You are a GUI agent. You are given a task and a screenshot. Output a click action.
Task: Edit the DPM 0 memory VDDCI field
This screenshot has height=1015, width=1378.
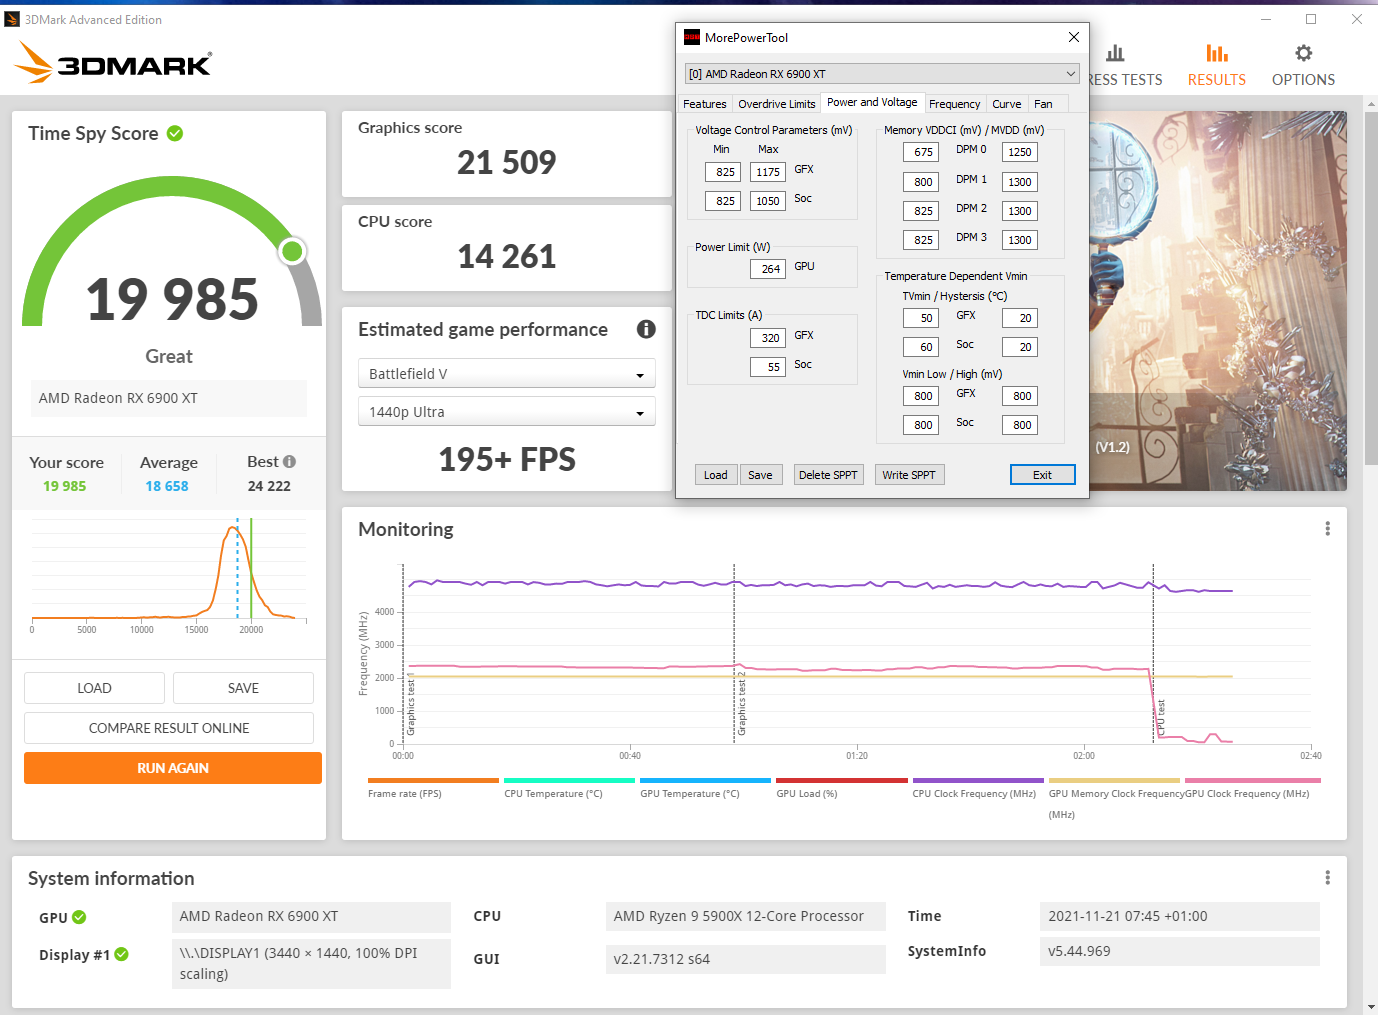(x=921, y=152)
